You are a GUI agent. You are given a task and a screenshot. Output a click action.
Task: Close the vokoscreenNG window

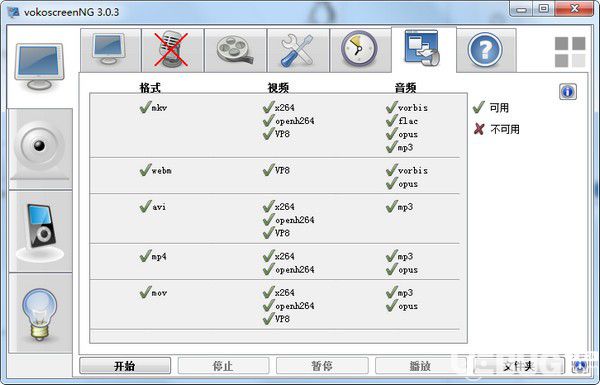(574, 9)
